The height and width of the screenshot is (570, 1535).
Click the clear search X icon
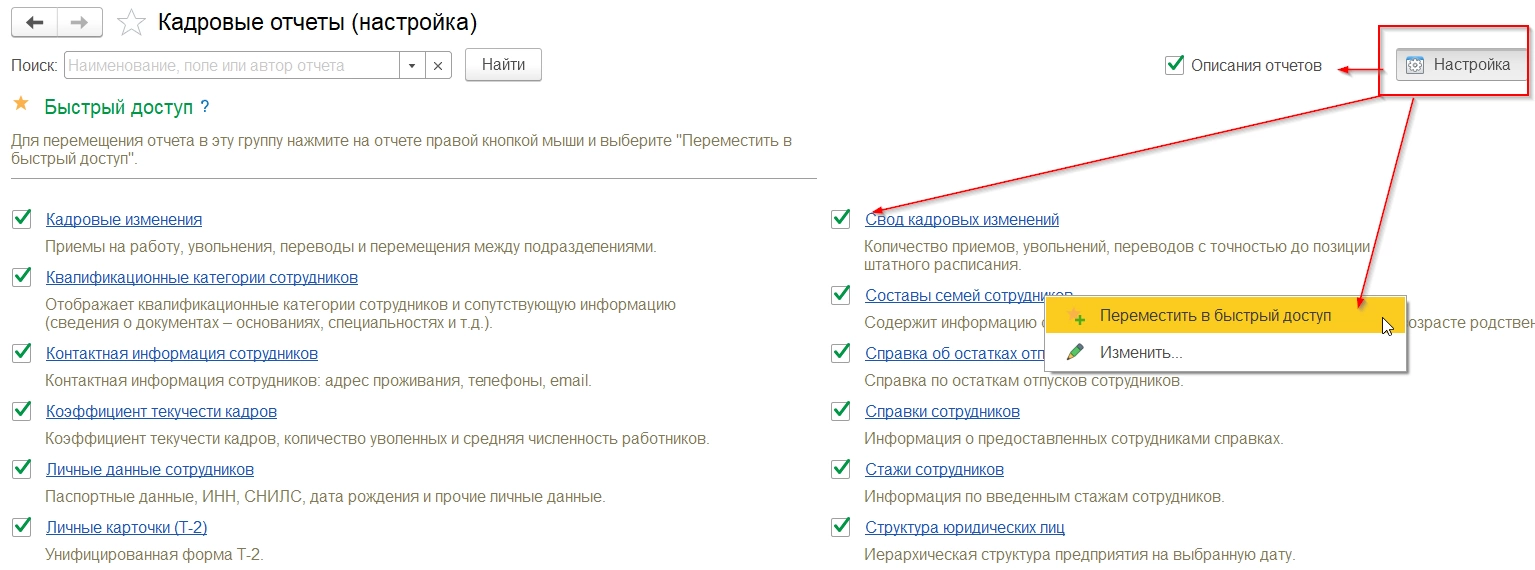tap(438, 66)
